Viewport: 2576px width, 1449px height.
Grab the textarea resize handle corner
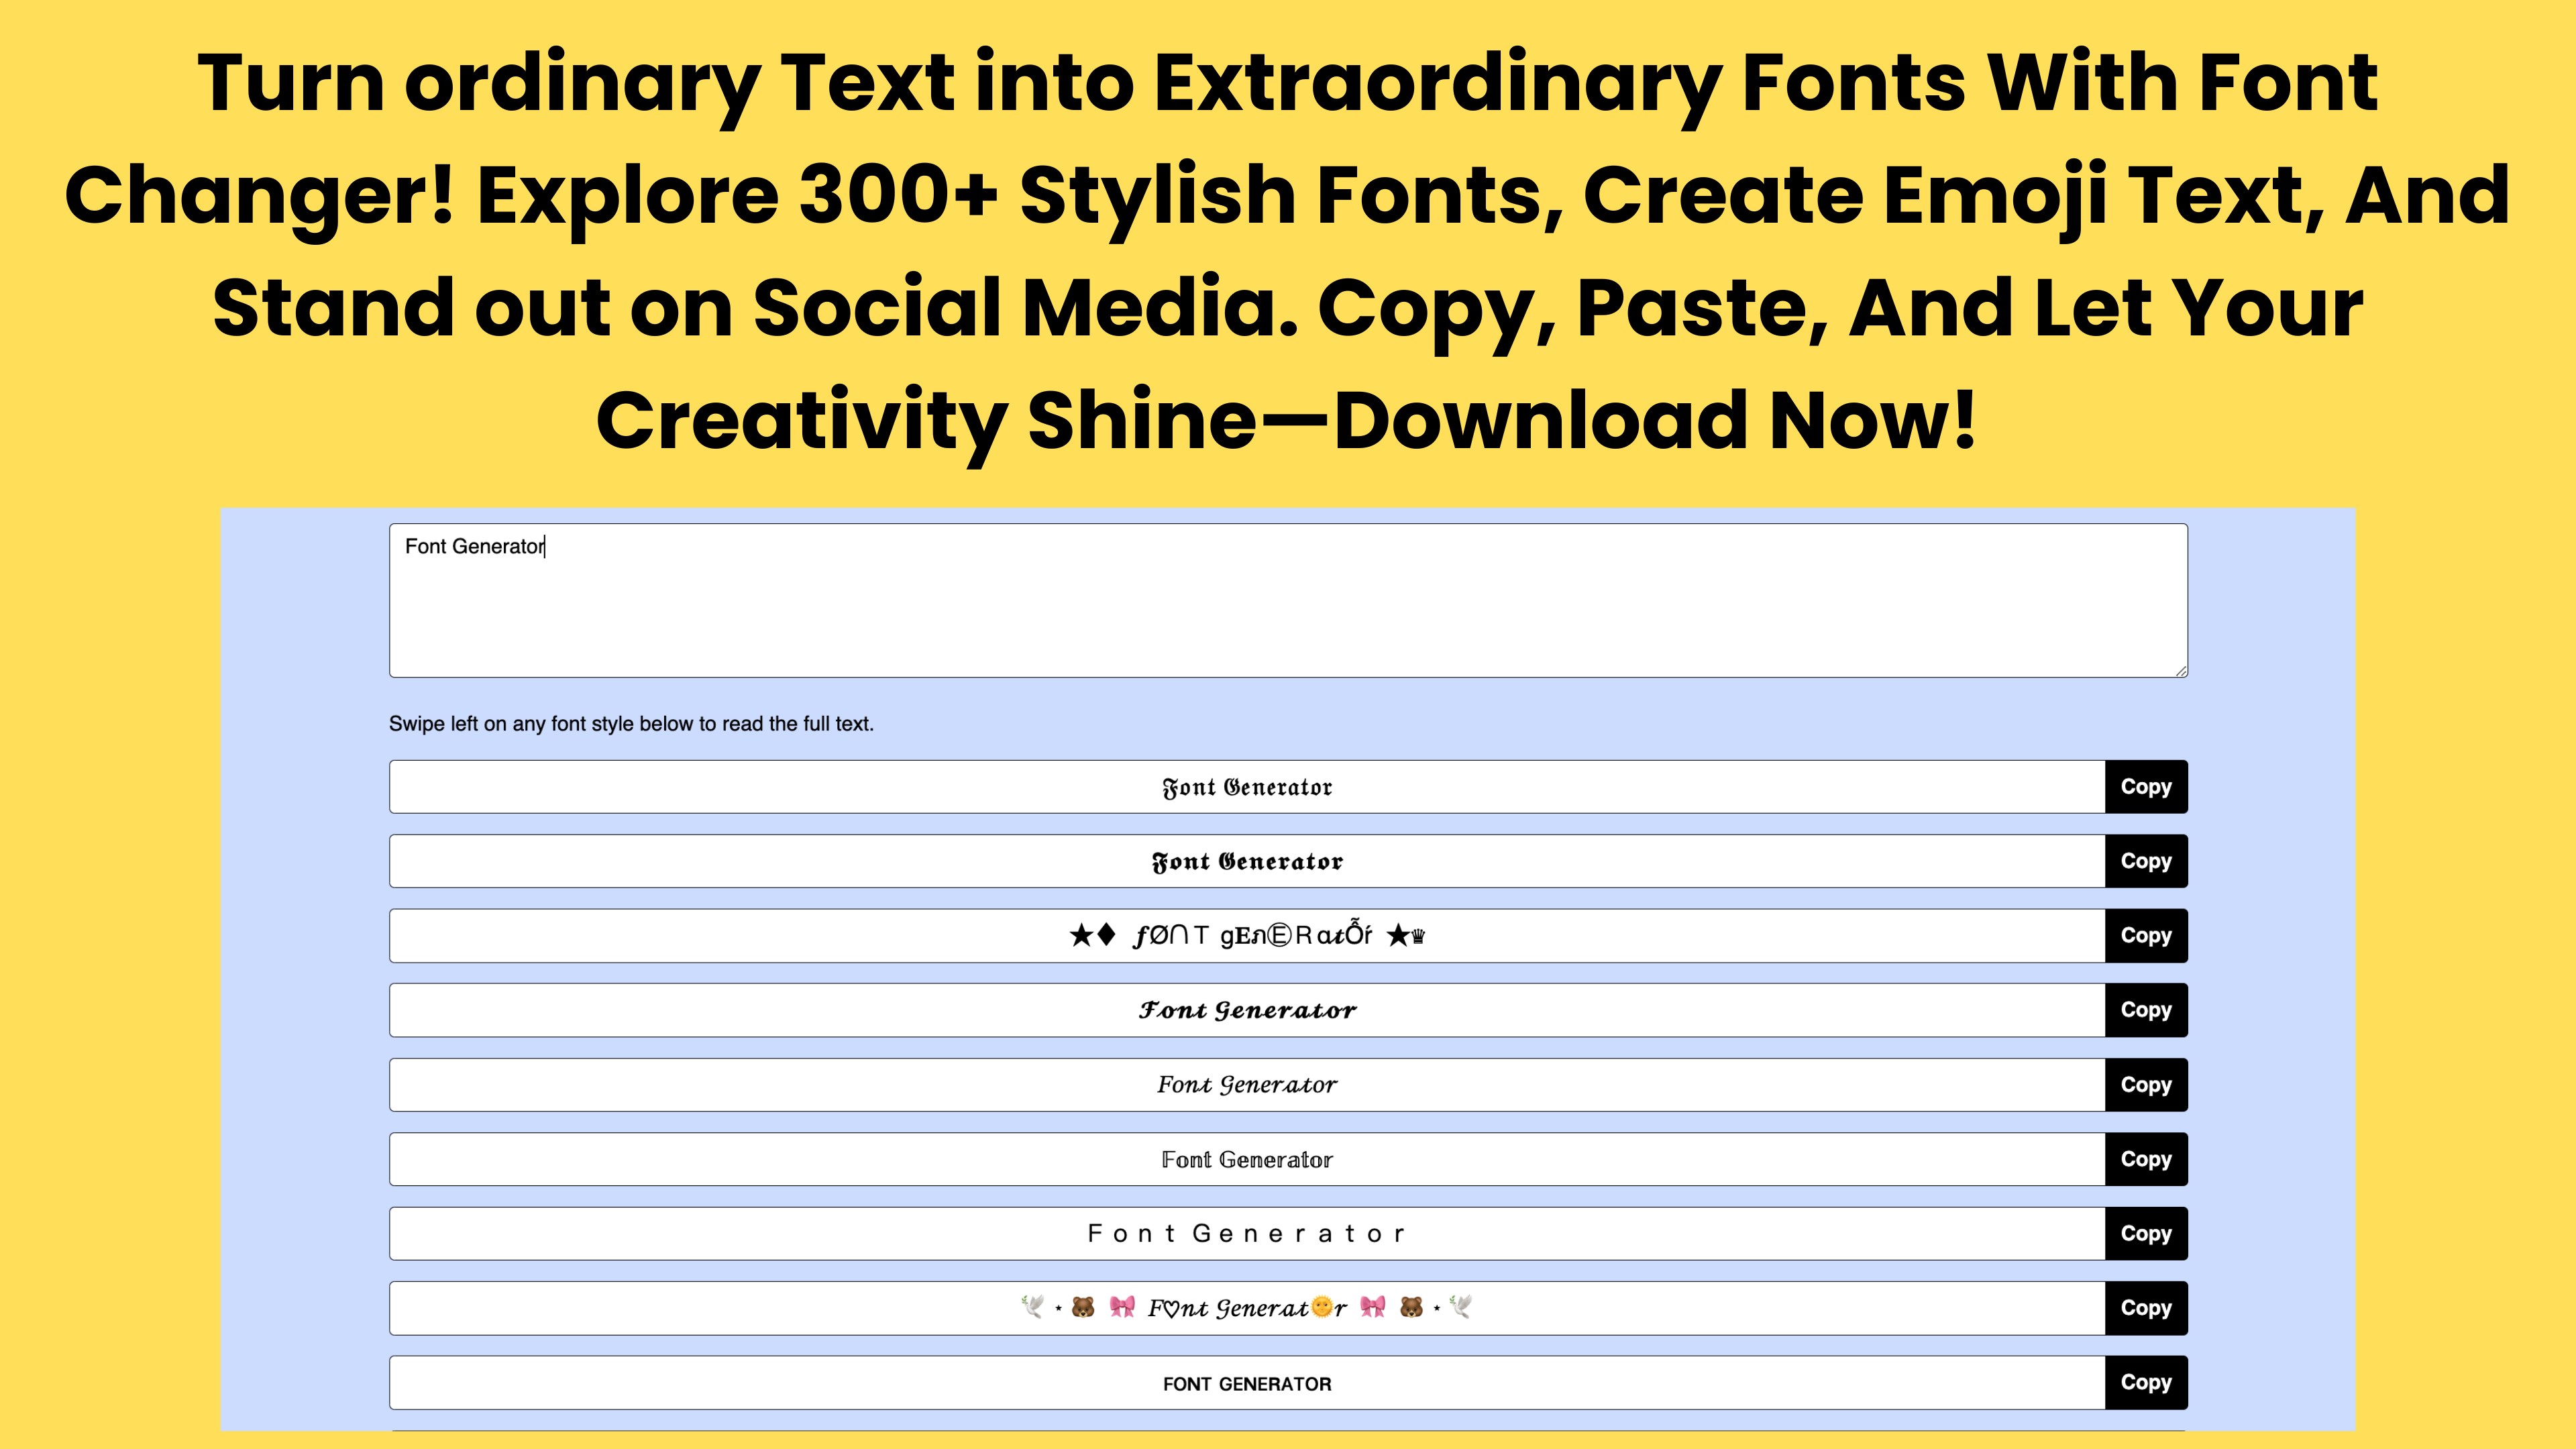2181,671
